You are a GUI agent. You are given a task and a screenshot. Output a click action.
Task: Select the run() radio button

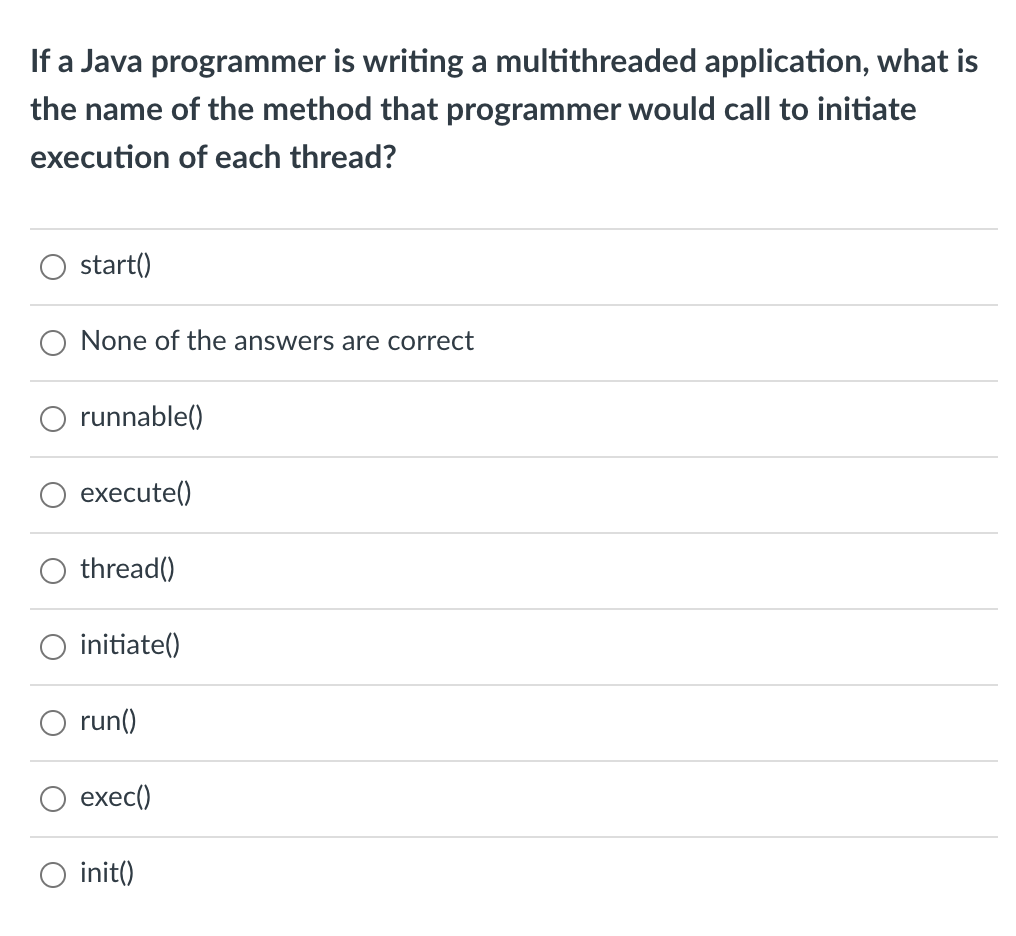coord(53,723)
